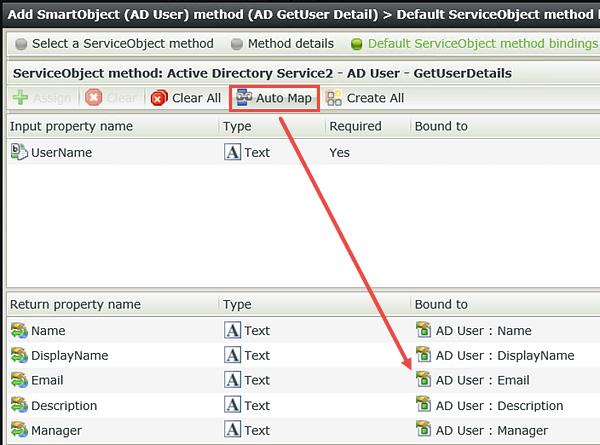
Task: Click the disabled Clear X icon
Action: [94, 97]
